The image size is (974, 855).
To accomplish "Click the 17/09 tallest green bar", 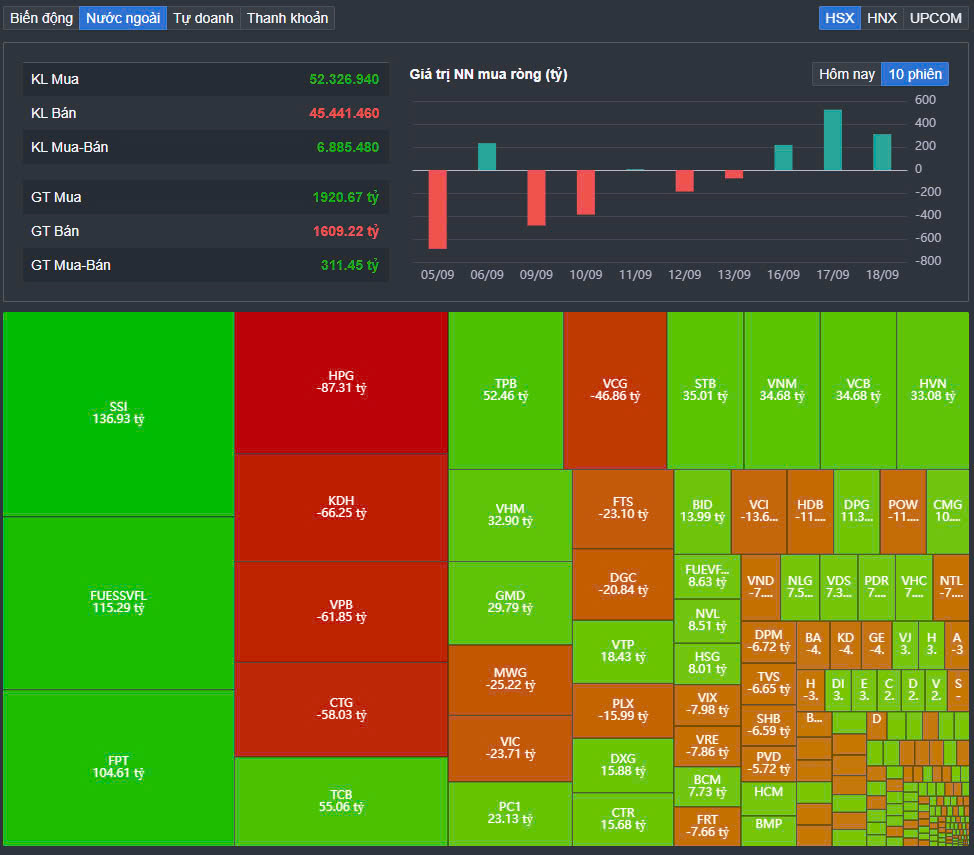I will (x=833, y=140).
